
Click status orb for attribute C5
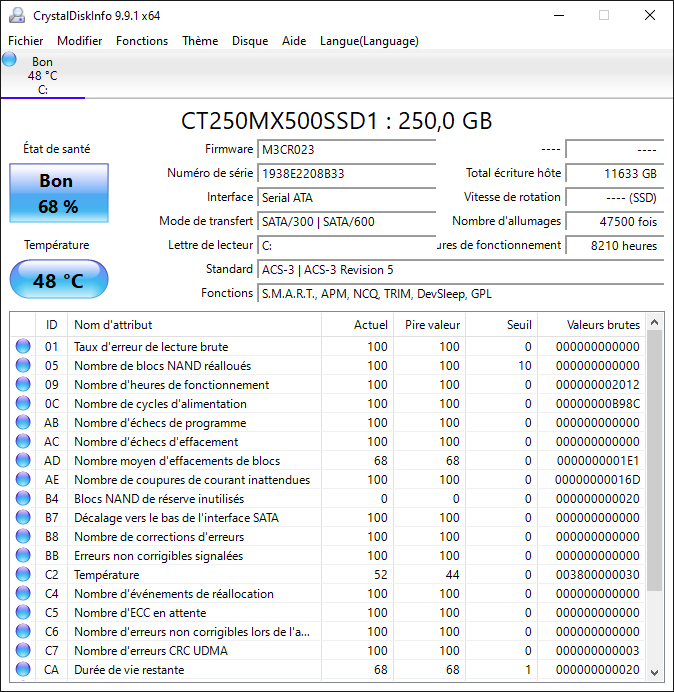[x=23, y=612]
